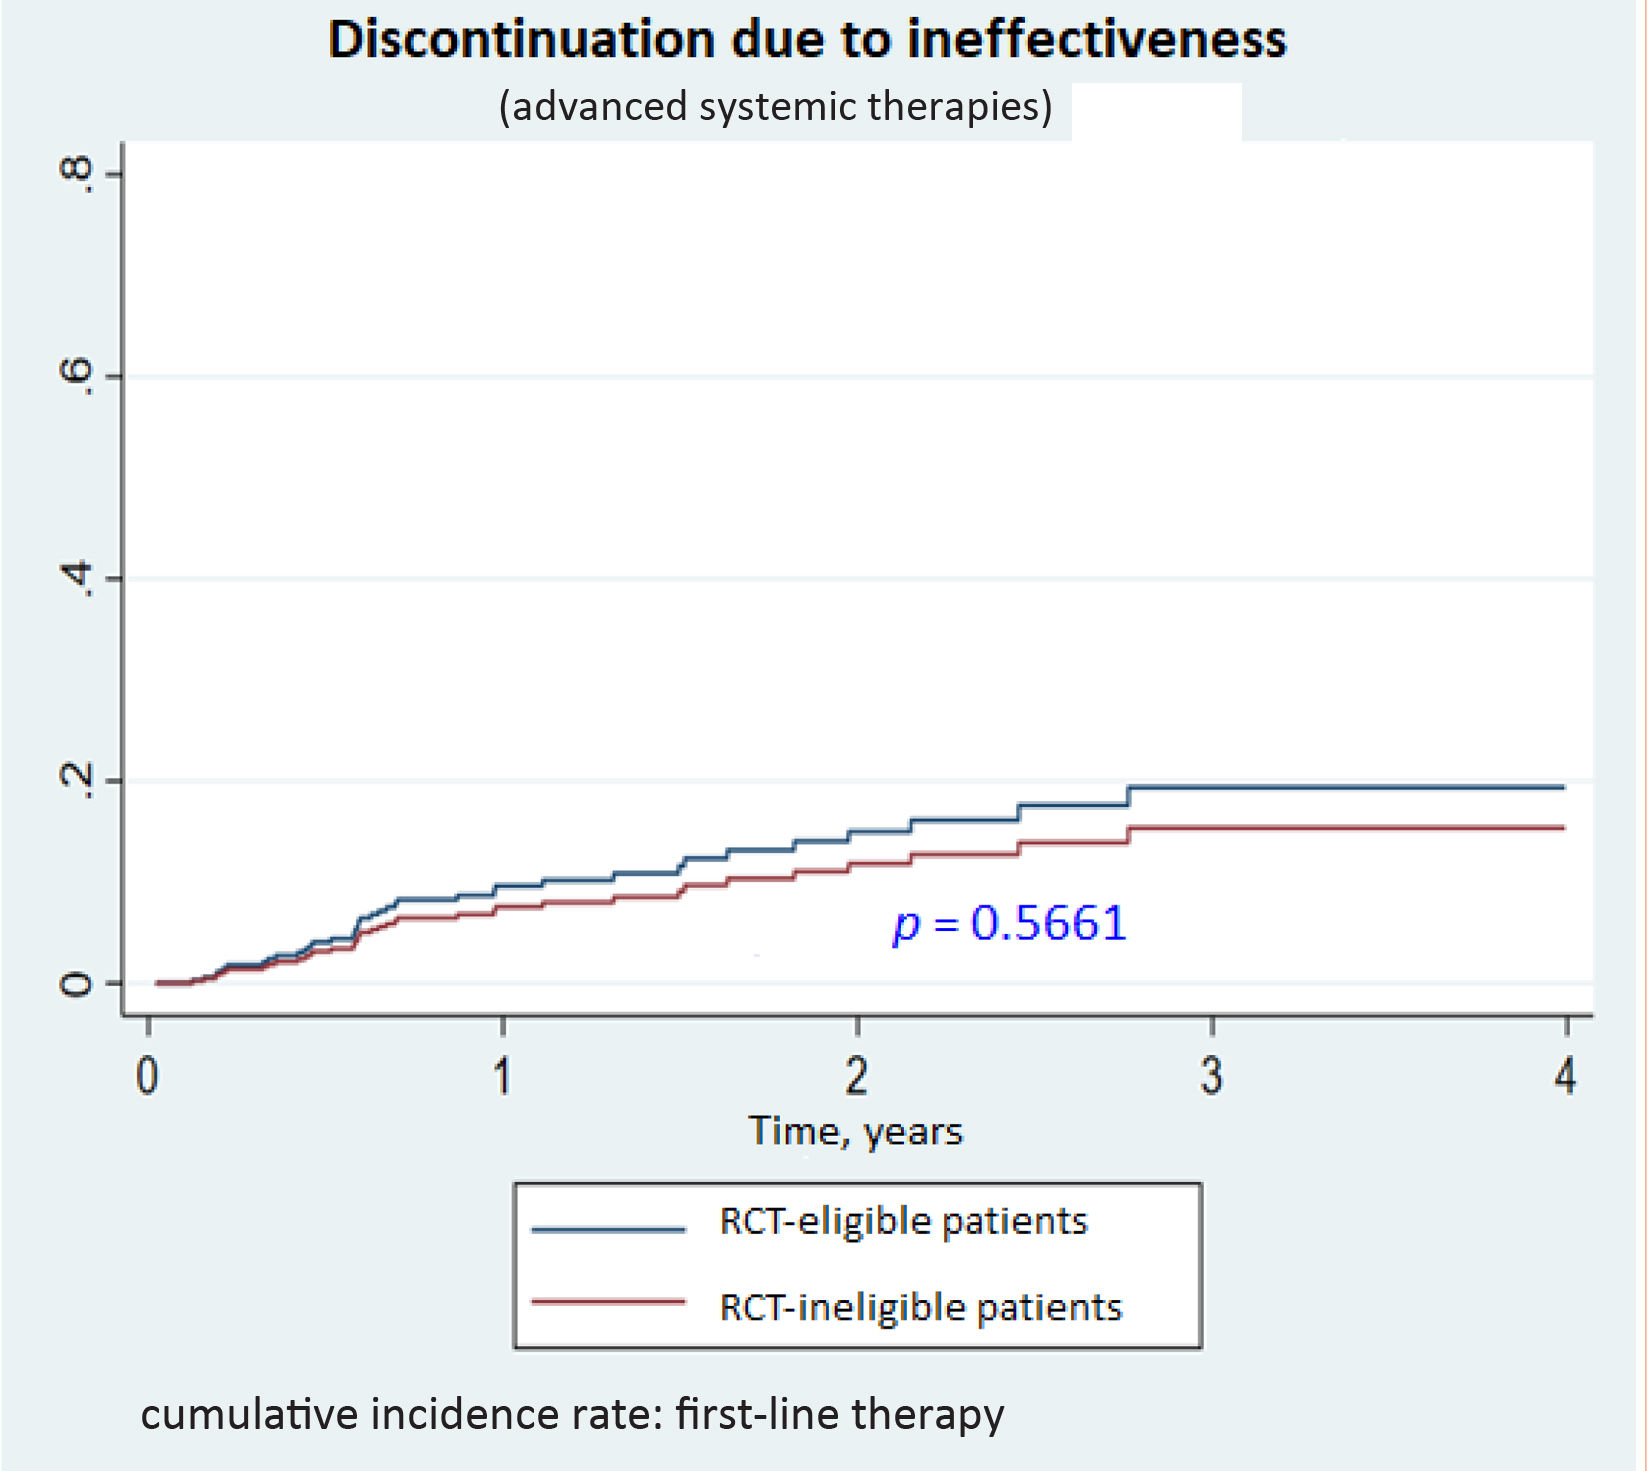Click the 'cumulative incidence rate' caption text
Viewport: 1650px width, 1471px height.
[572, 1414]
